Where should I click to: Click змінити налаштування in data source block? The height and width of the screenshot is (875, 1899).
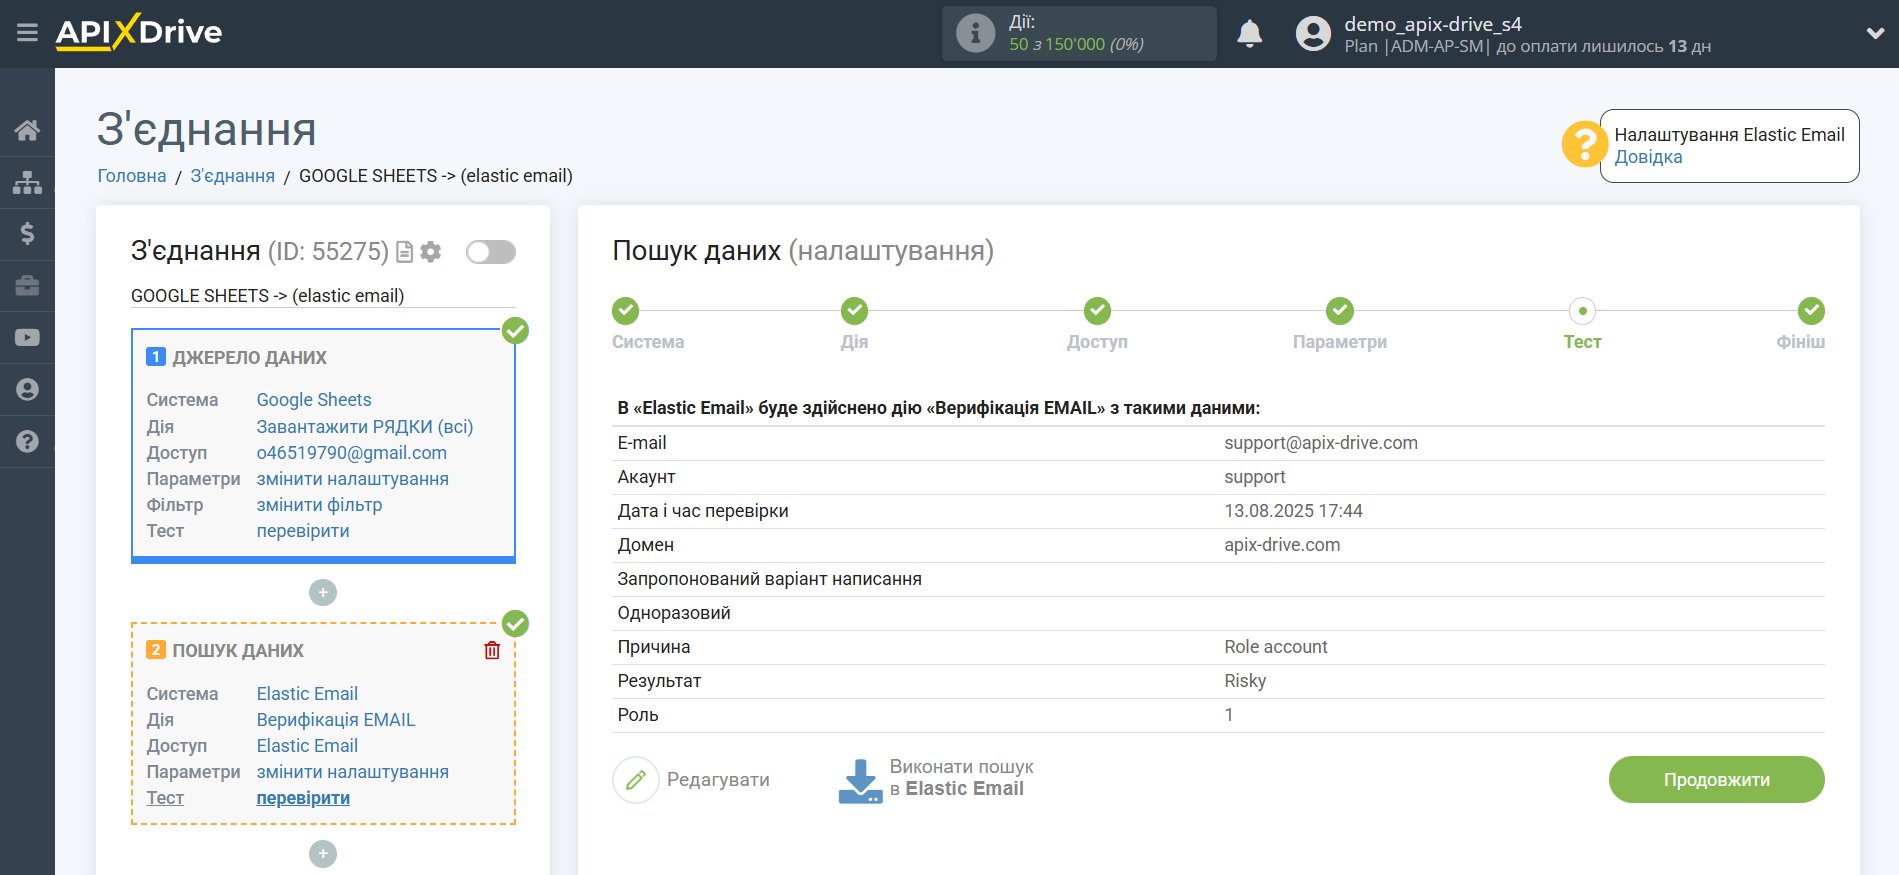pyautogui.click(x=353, y=479)
